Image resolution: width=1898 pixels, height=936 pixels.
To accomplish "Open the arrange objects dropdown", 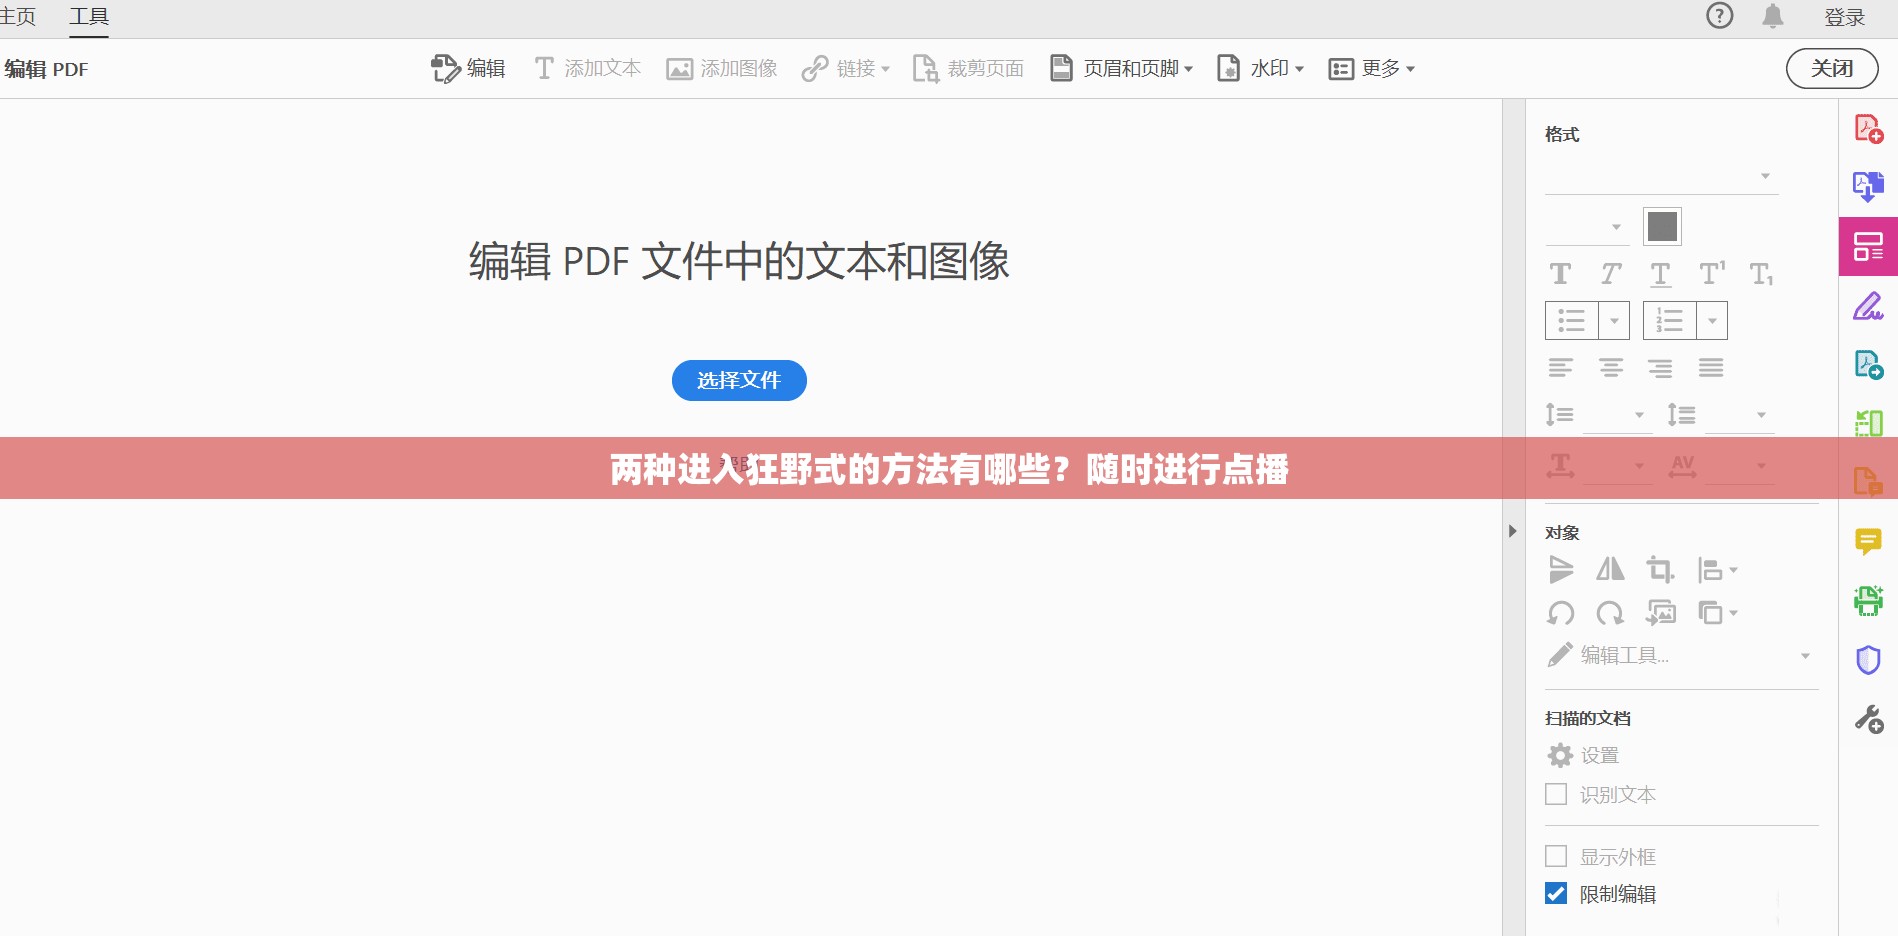I will coord(1717,612).
